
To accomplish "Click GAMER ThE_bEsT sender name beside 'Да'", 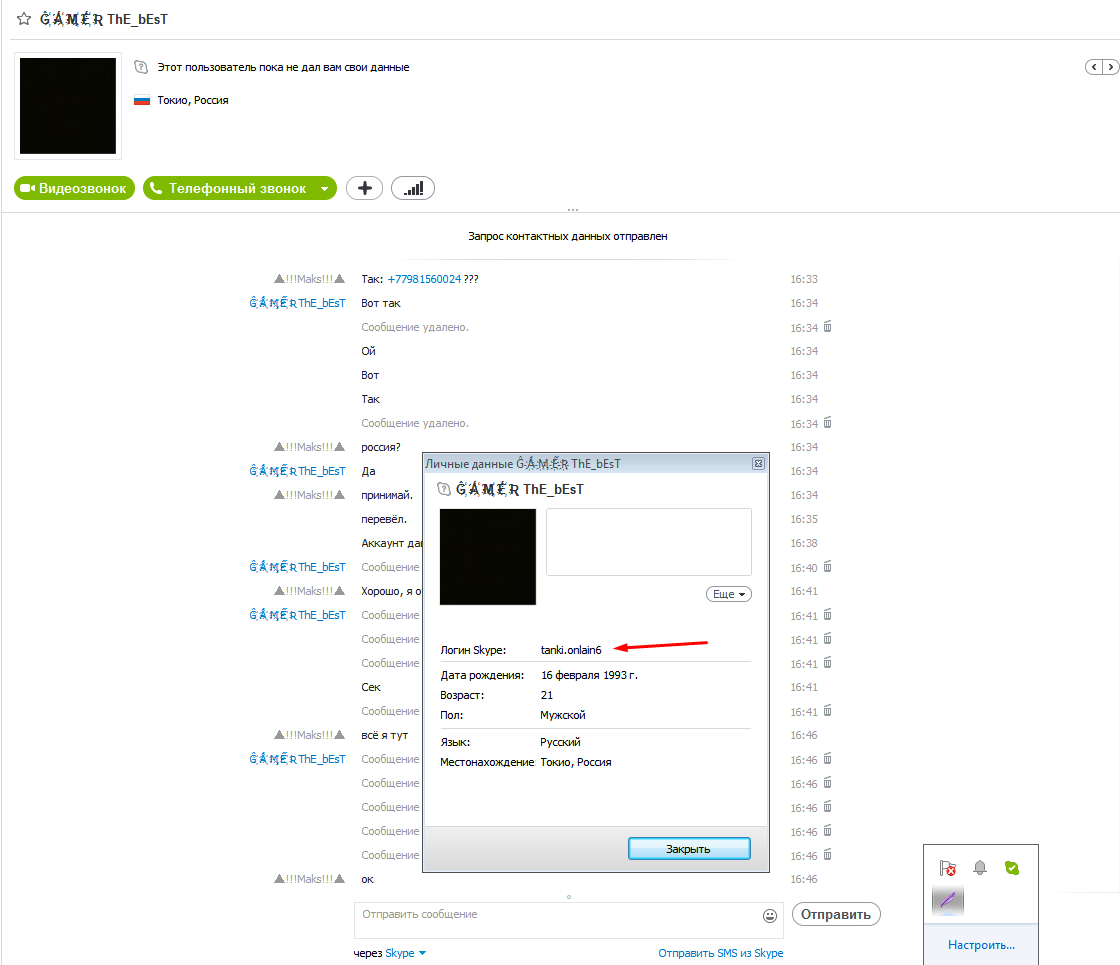I will point(297,471).
